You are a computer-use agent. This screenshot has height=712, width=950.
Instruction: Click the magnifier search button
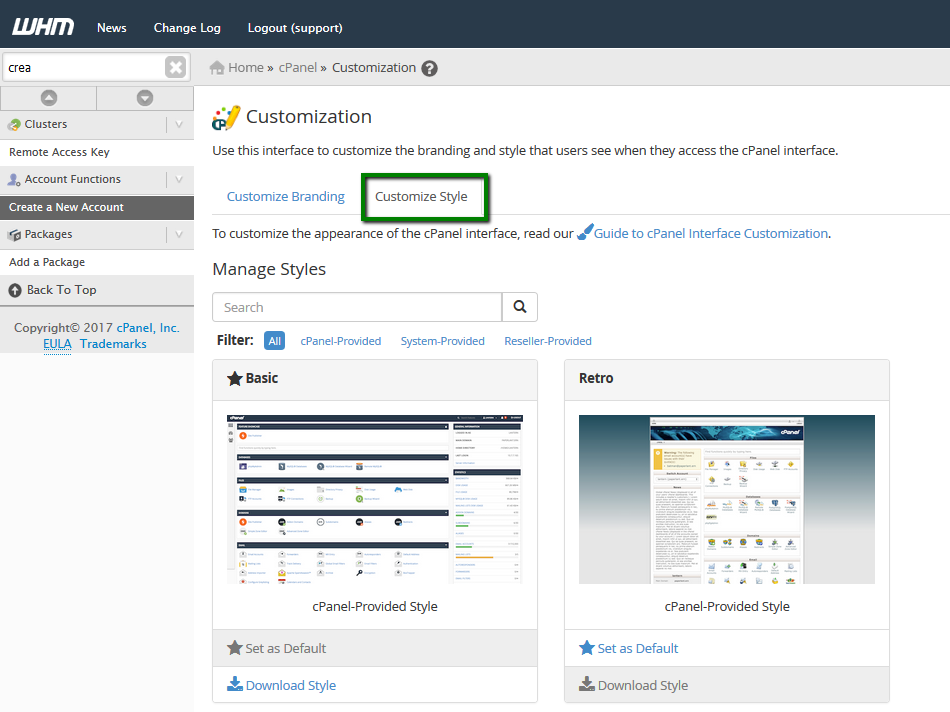[520, 307]
